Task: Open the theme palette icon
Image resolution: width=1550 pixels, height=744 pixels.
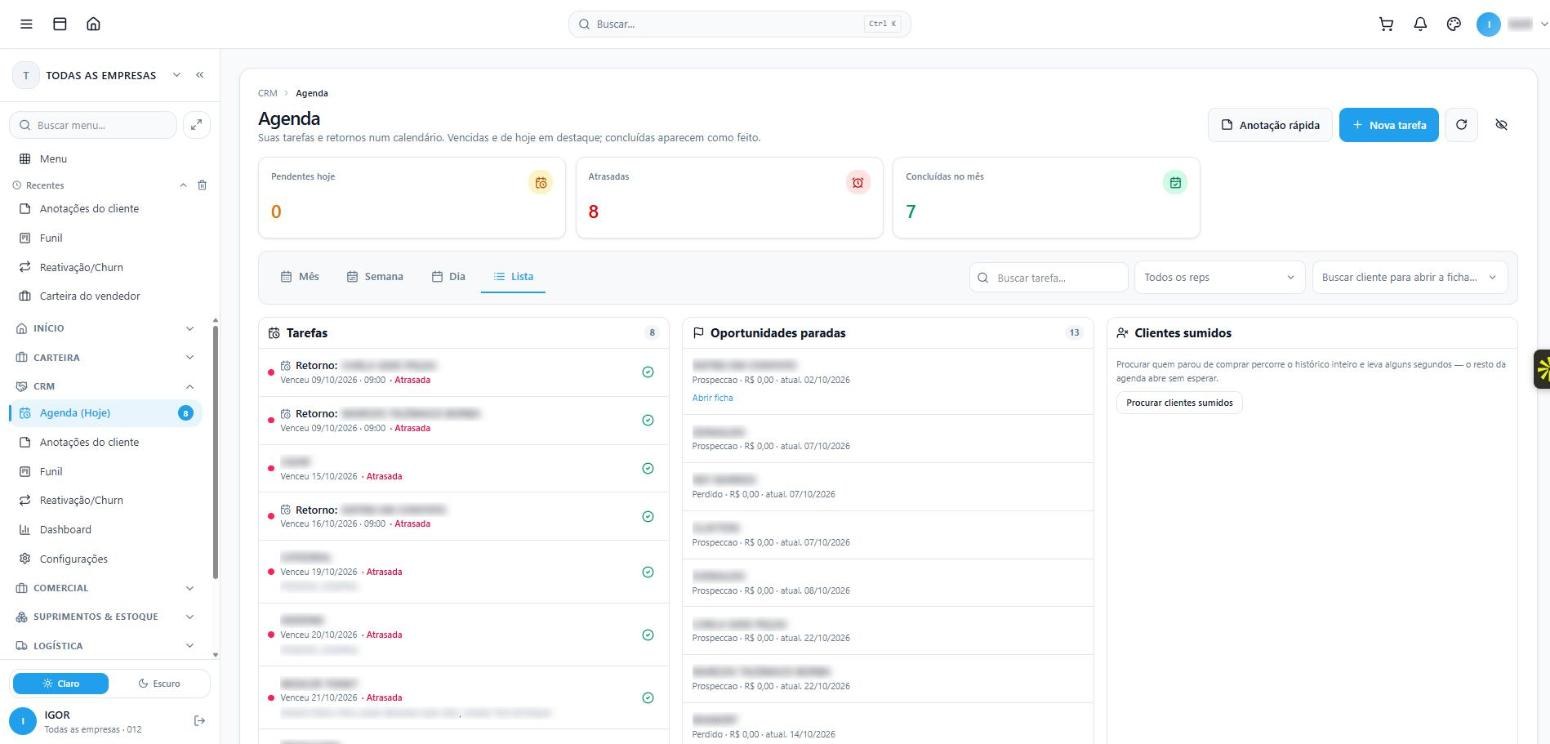Action: [1454, 24]
